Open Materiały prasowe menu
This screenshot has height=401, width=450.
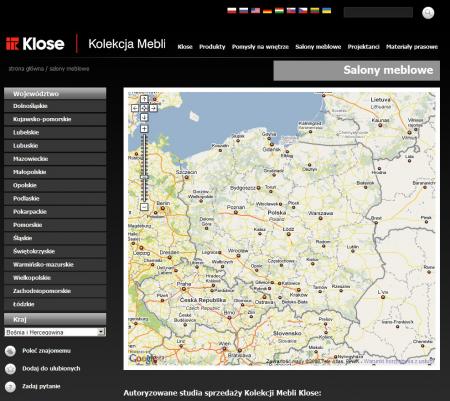[x=412, y=47]
